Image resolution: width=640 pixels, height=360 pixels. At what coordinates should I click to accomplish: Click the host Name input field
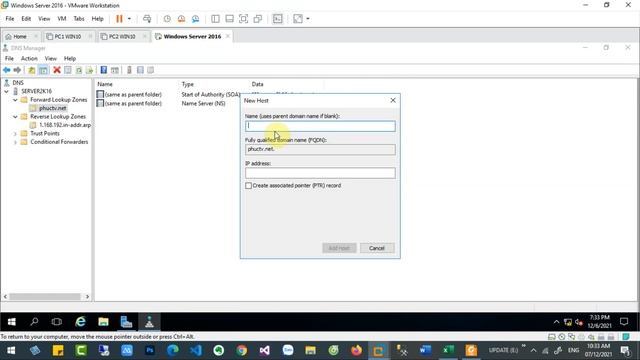tap(320, 126)
